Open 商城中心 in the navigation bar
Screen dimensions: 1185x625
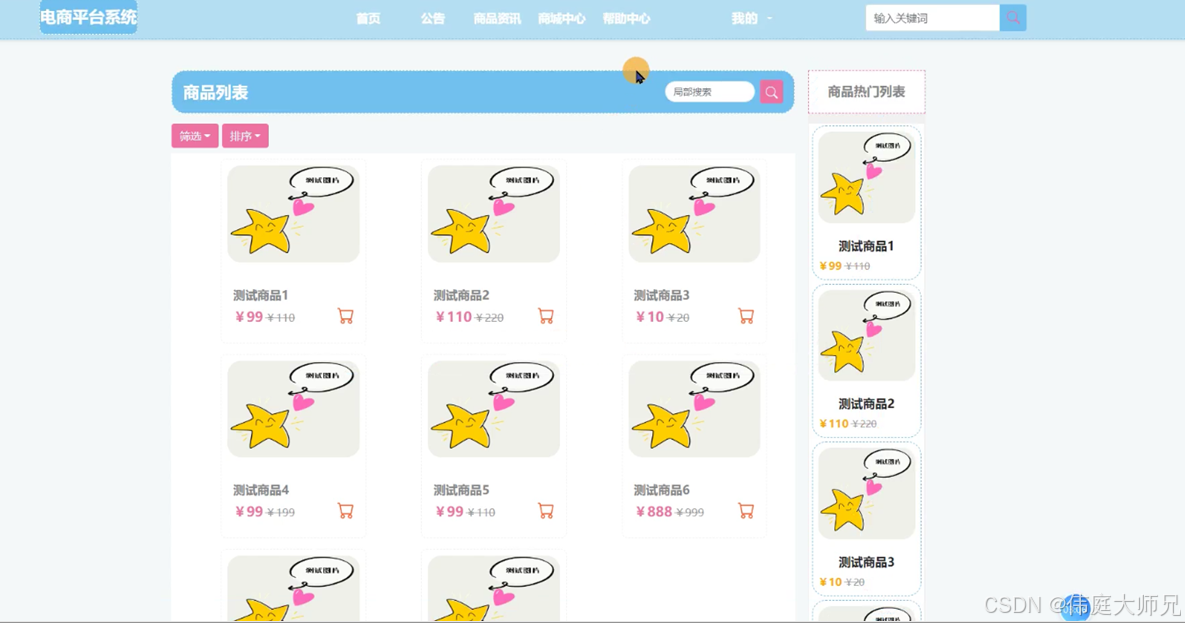[562, 18]
